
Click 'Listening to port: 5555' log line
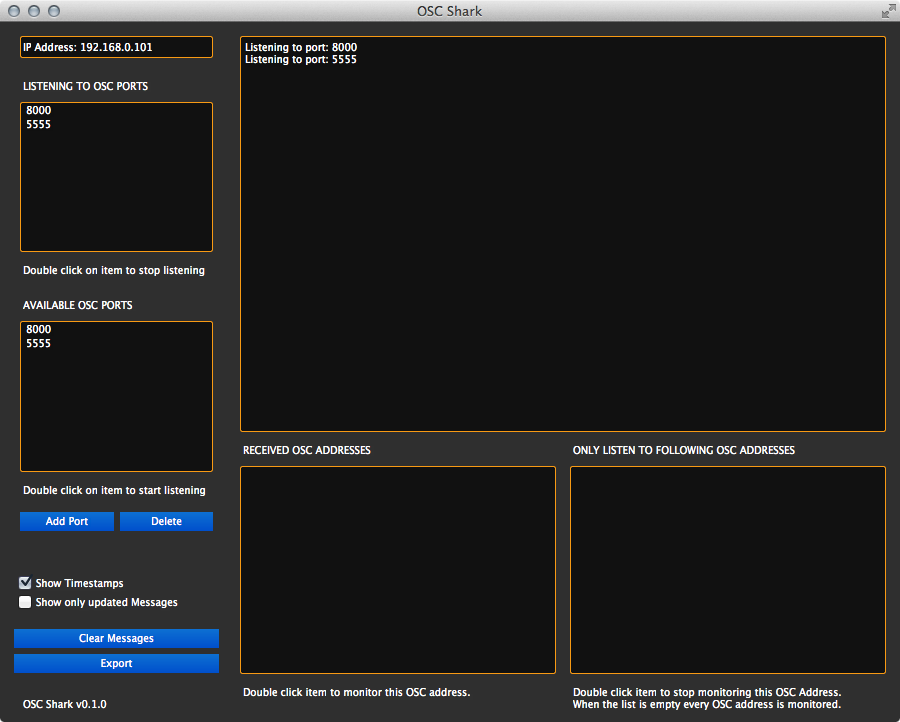(301, 60)
